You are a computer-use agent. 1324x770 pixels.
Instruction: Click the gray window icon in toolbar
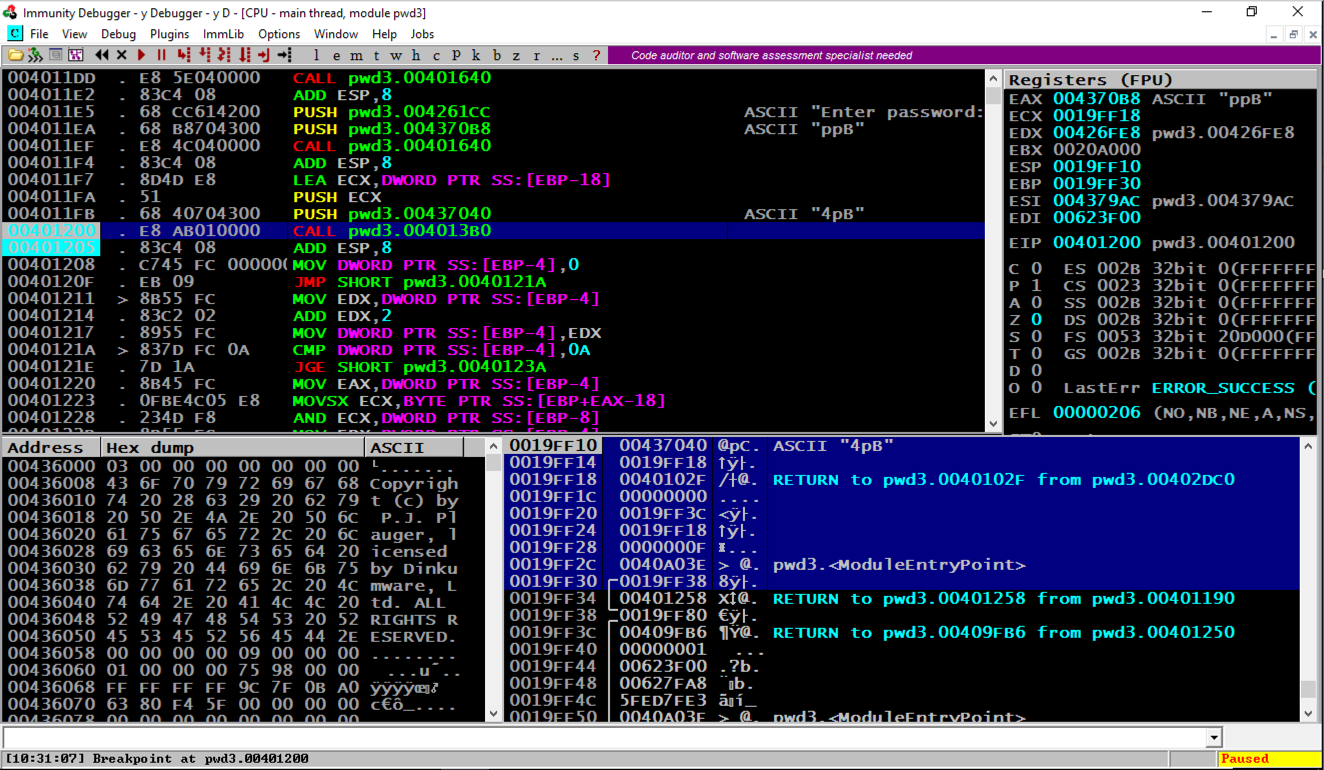pyautogui.click(x=55, y=55)
